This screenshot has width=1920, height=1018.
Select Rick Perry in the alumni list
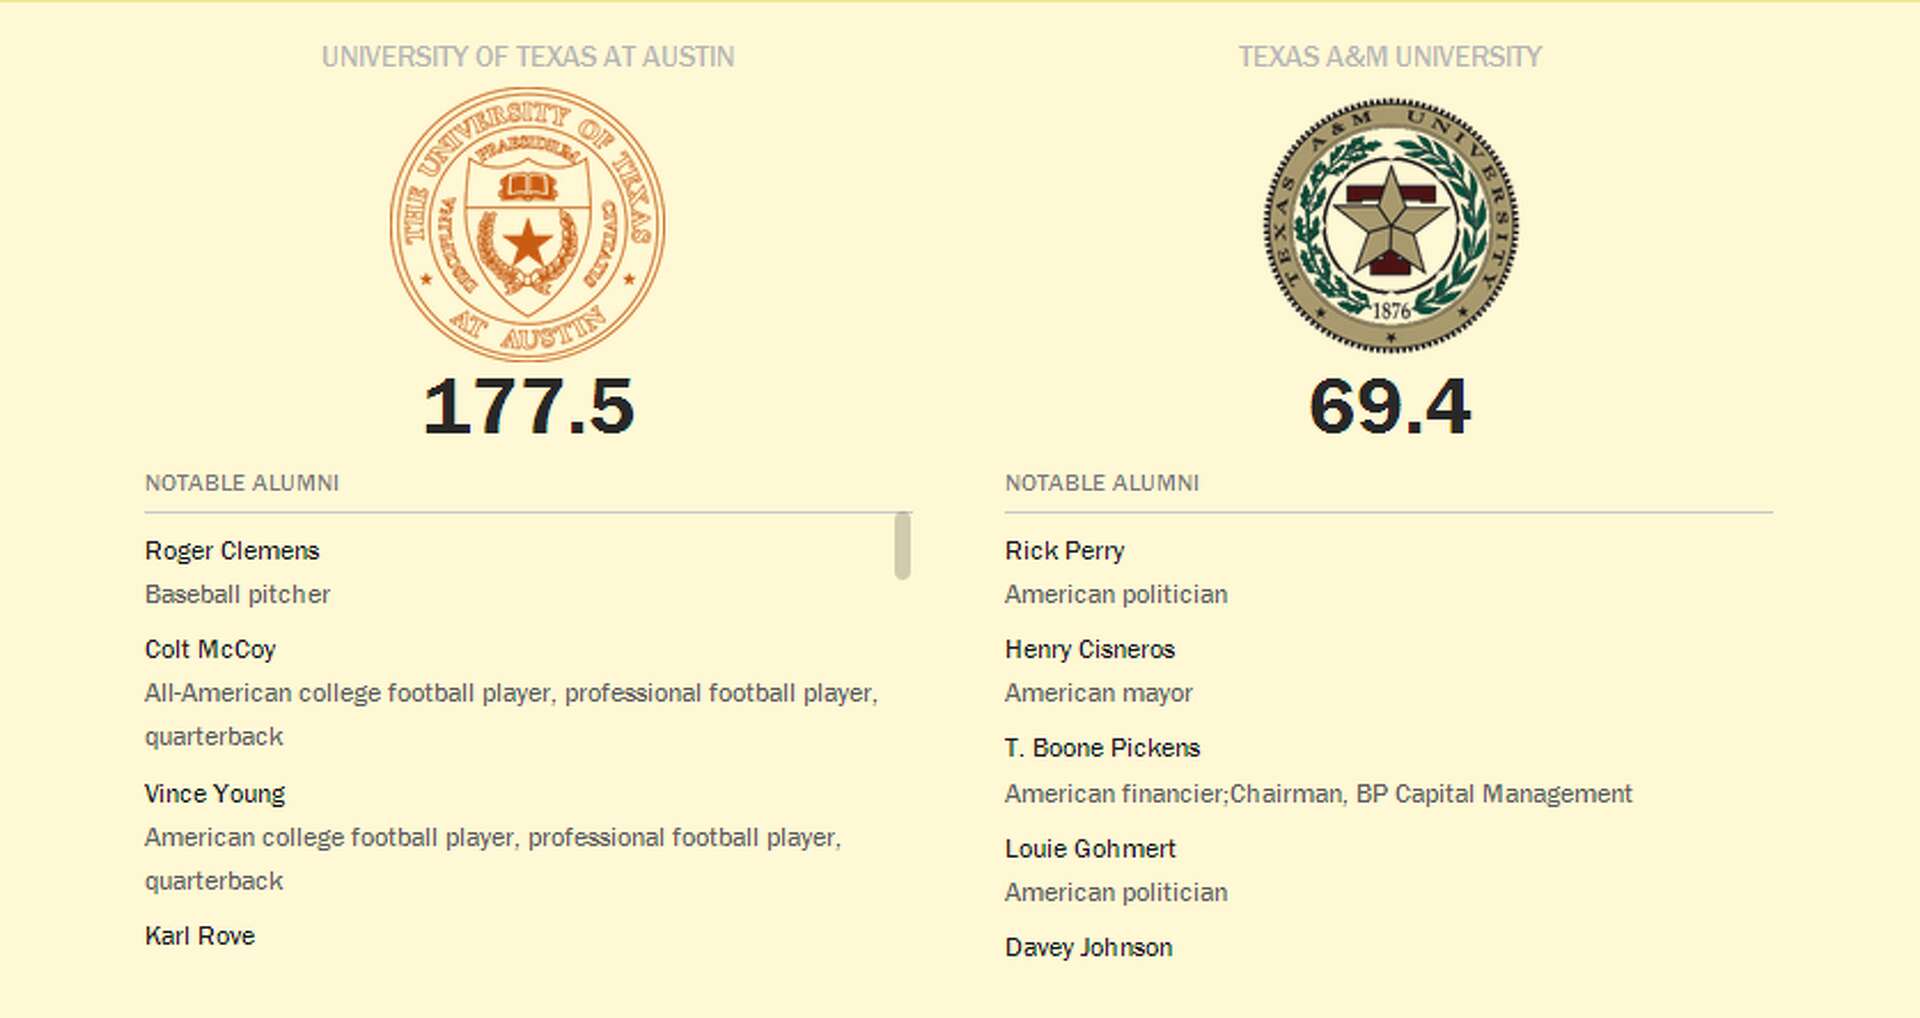pyautogui.click(x=1064, y=551)
